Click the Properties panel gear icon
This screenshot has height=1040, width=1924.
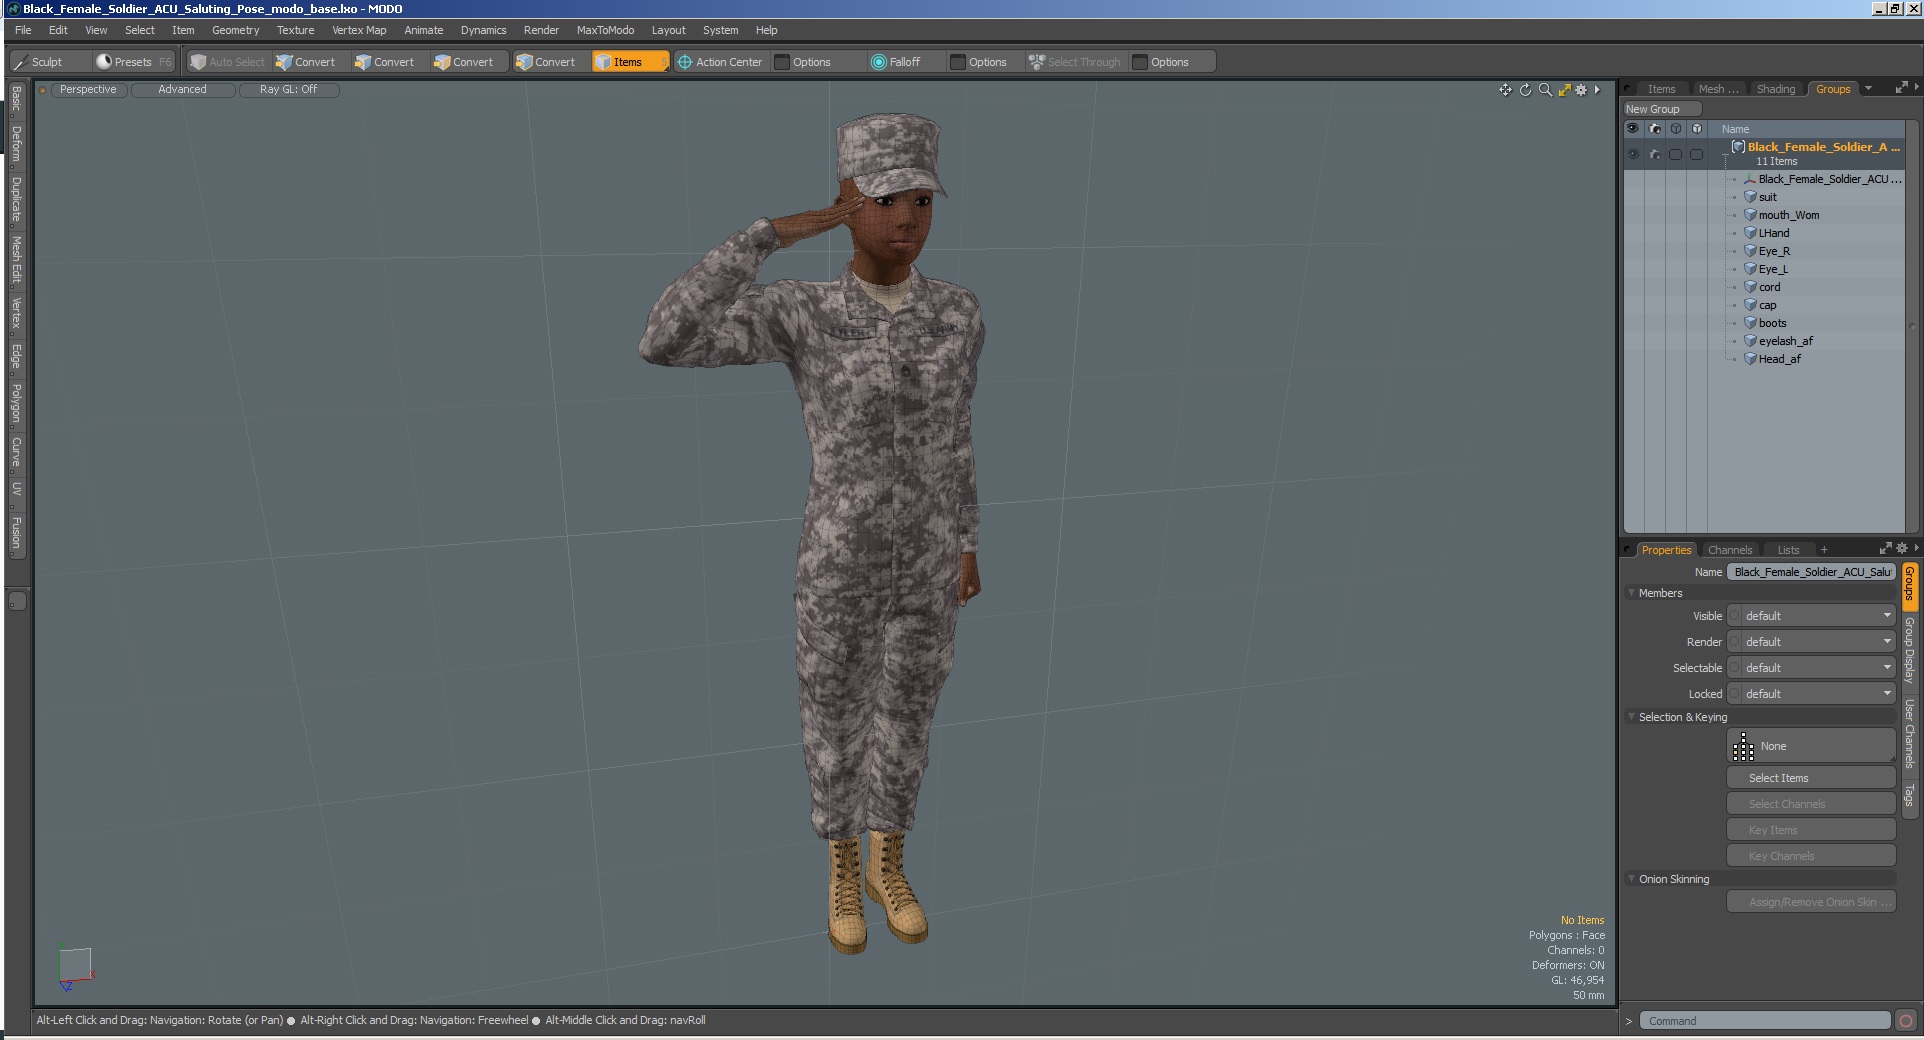(x=1902, y=549)
